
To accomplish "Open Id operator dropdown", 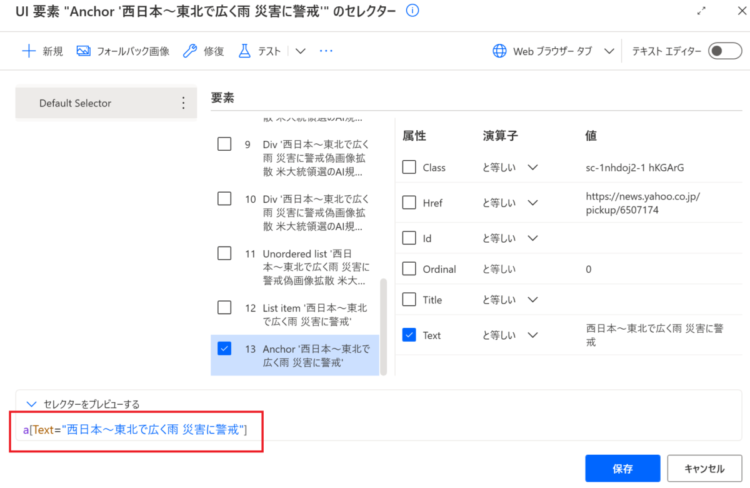I will [533, 238].
